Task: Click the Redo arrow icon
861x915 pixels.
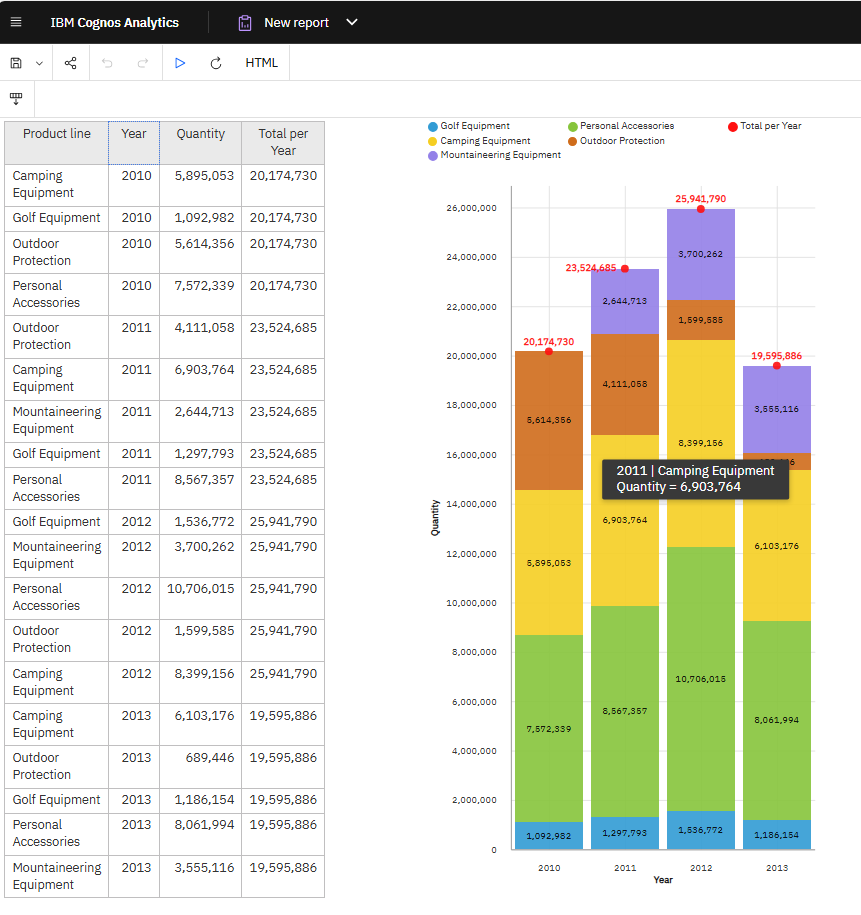Action: click(x=143, y=62)
